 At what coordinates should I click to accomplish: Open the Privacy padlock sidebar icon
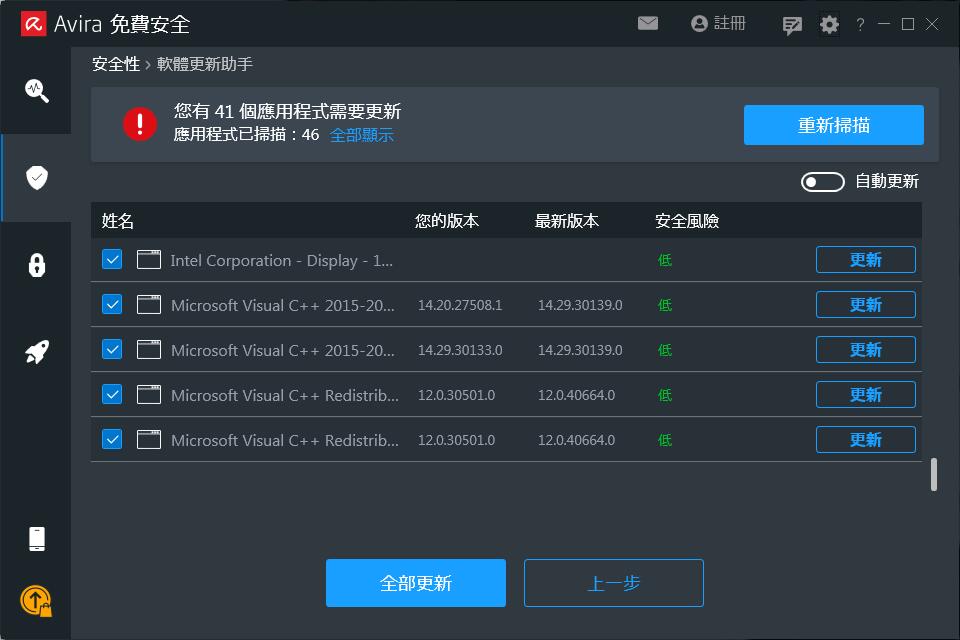click(x=37, y=265)
